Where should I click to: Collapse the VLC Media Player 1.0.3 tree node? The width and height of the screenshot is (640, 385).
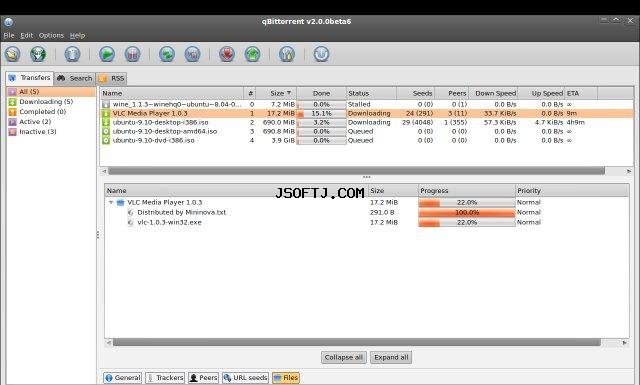pos(111,203)
